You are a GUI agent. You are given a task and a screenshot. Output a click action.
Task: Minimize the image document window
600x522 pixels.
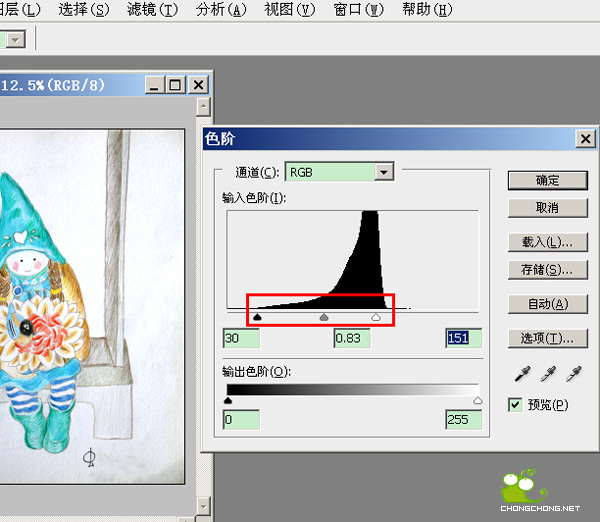pos(155,85)
